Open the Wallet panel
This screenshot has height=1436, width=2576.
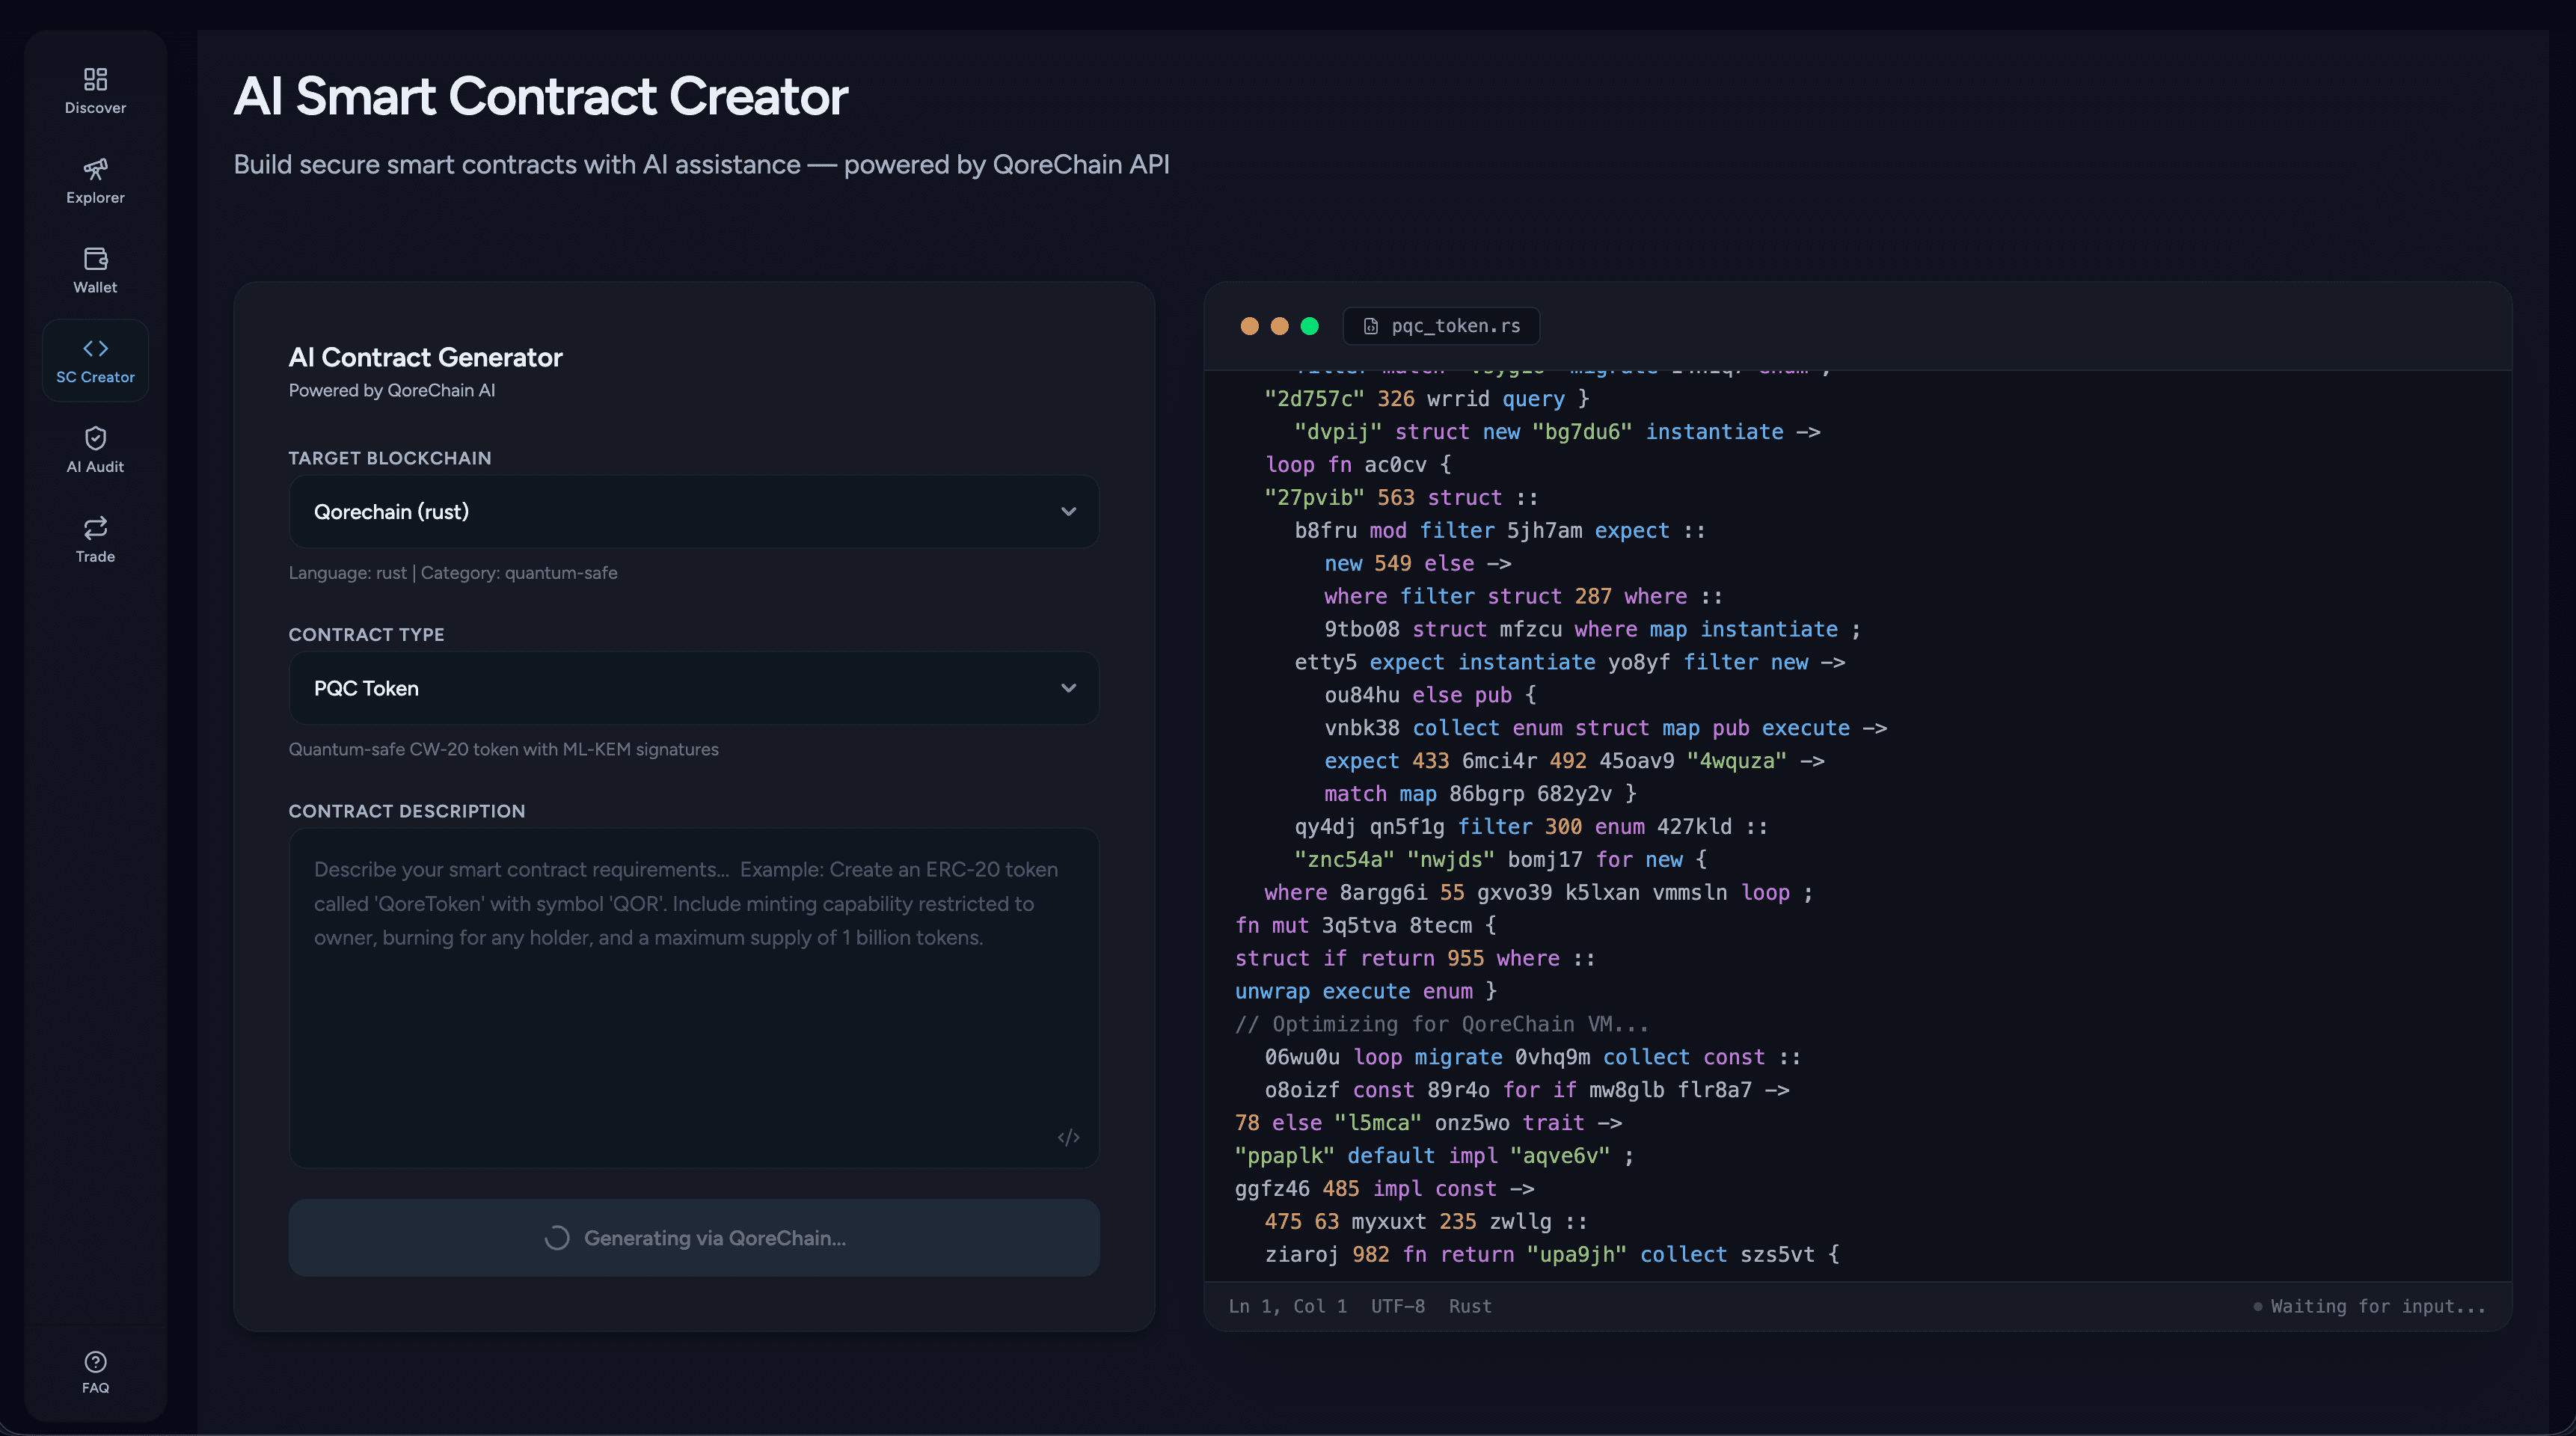click(x=95, y=269)
